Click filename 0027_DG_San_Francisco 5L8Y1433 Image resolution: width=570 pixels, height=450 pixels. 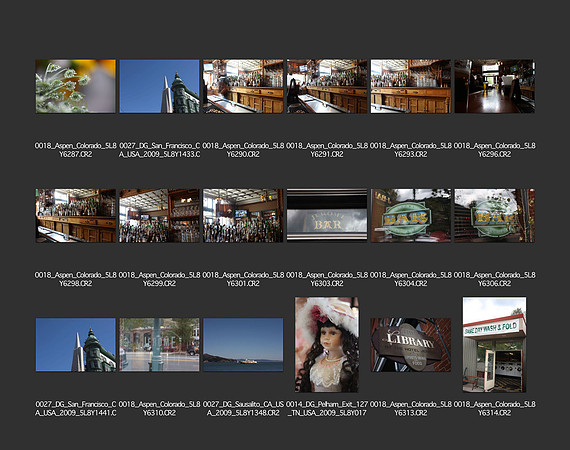160,150
